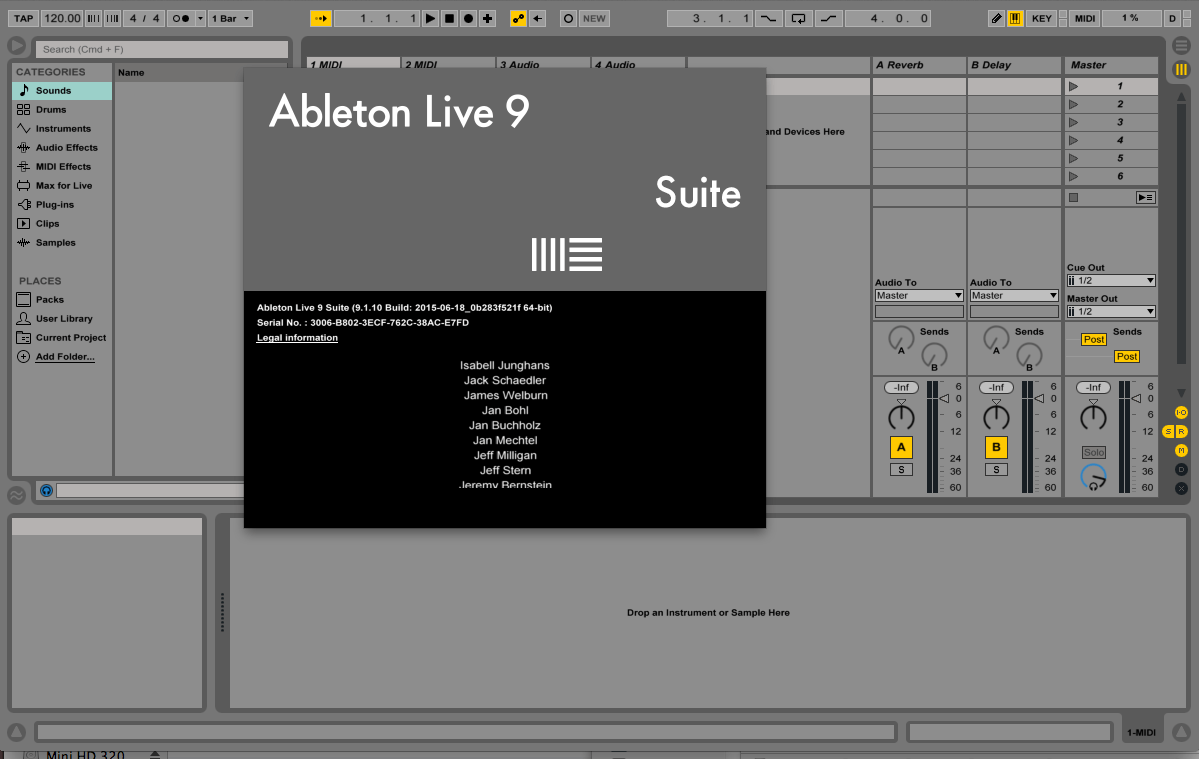Toggle the Punch-In switch icon
The width and height of the screenshot is (1199, 759).
pyautogui.click(x=767, y=18)
